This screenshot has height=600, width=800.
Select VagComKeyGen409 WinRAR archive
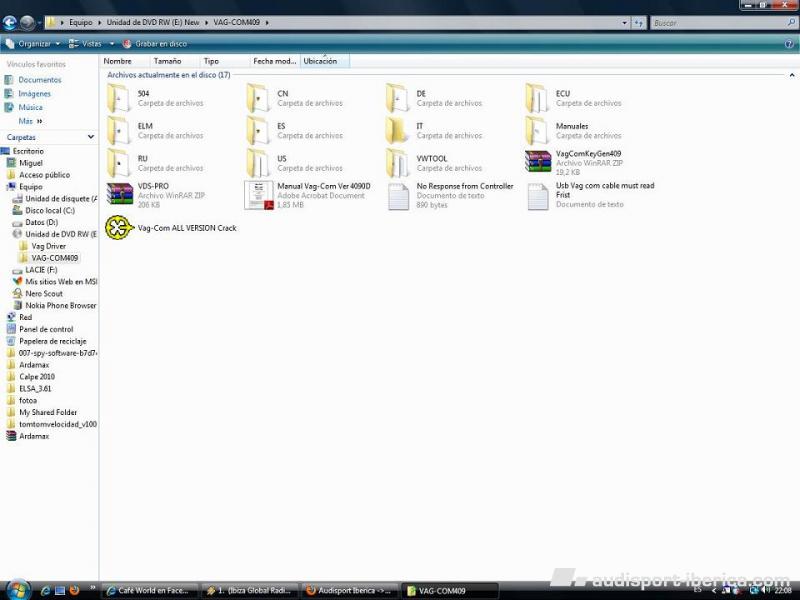tap(574, 163)
